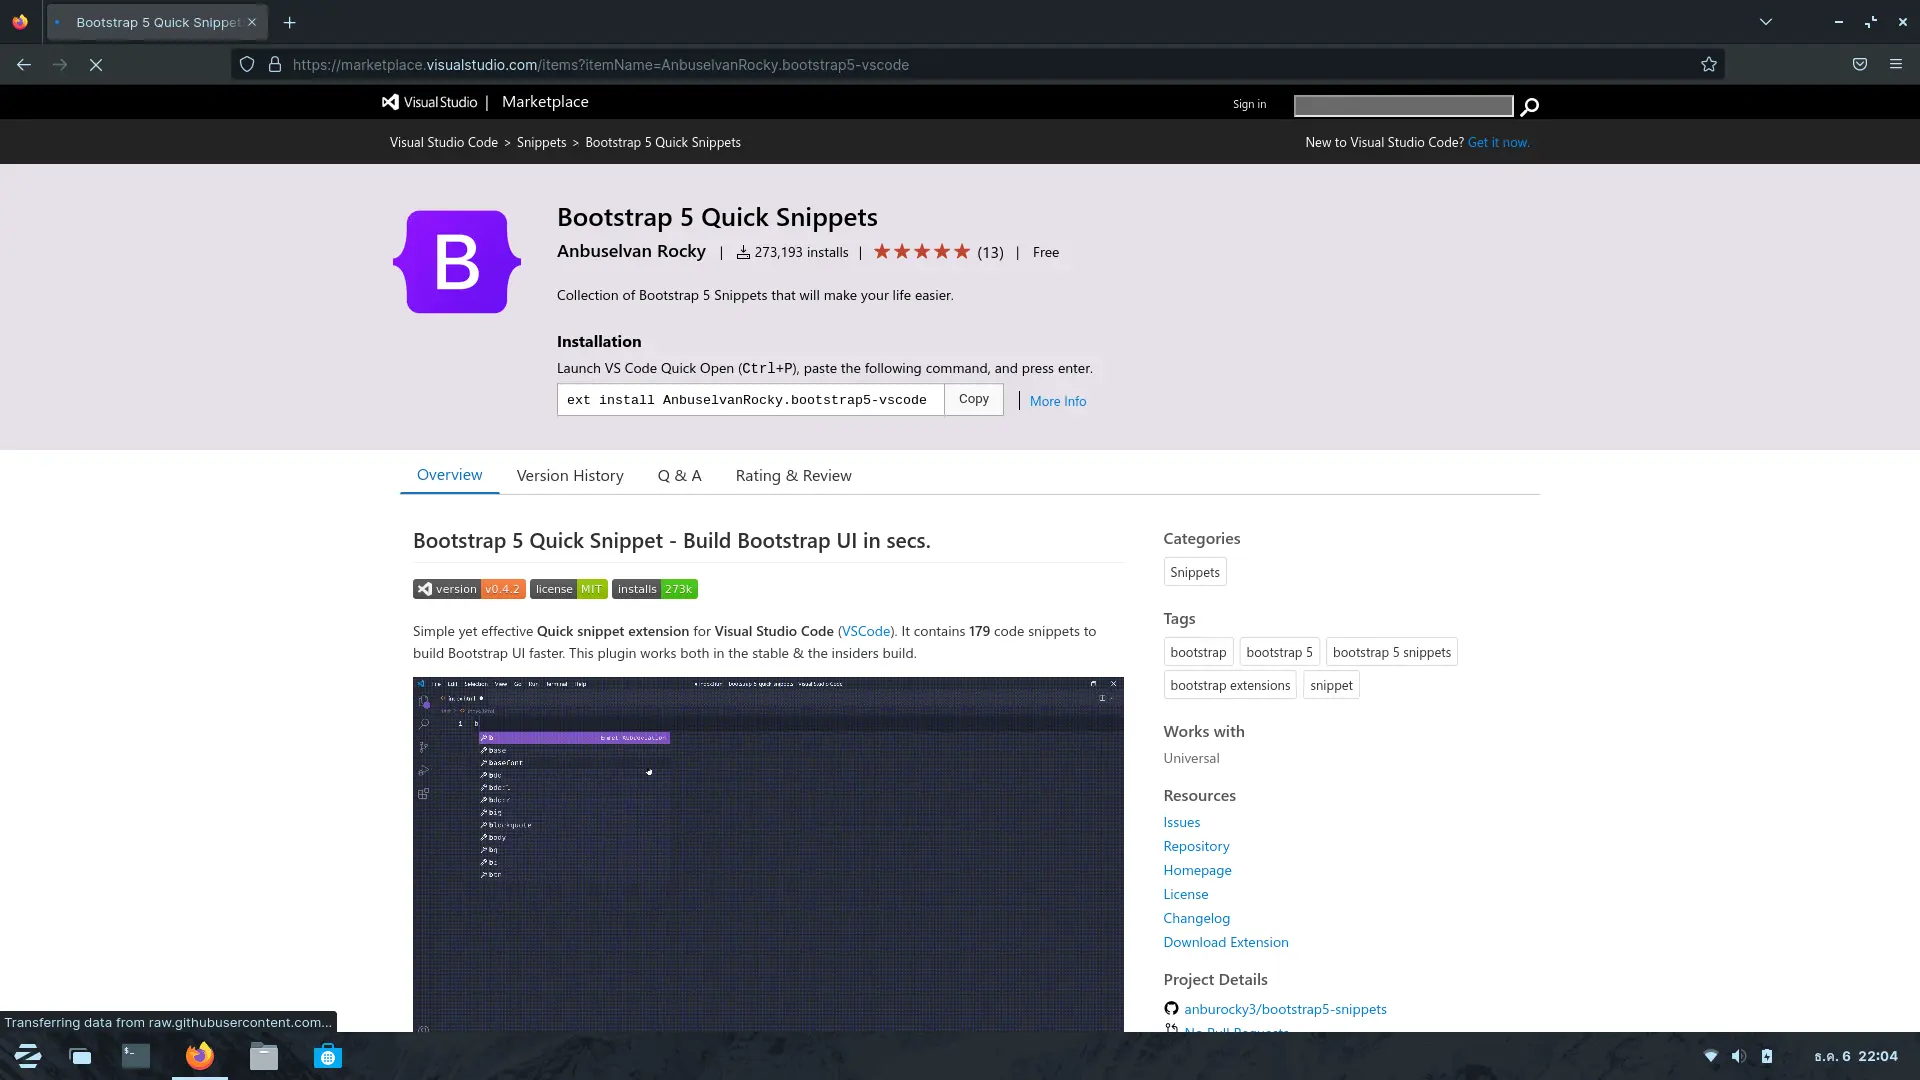Click the site security padlock icon
This screenshot has height=1080, width=1920.
[x=275, y=65]
